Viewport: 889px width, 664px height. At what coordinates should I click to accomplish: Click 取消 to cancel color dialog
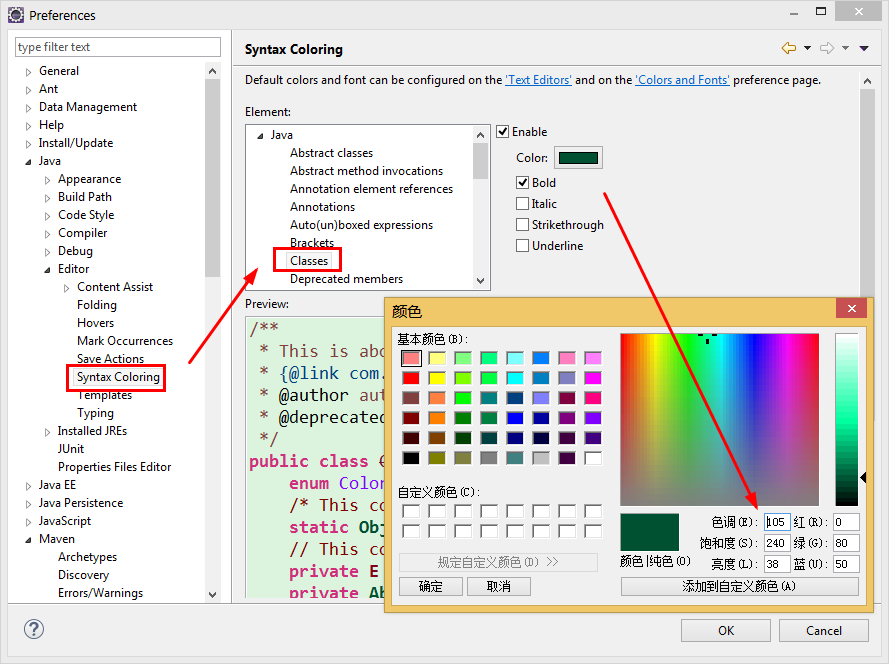pyautogui.click(x=499, y=586)
